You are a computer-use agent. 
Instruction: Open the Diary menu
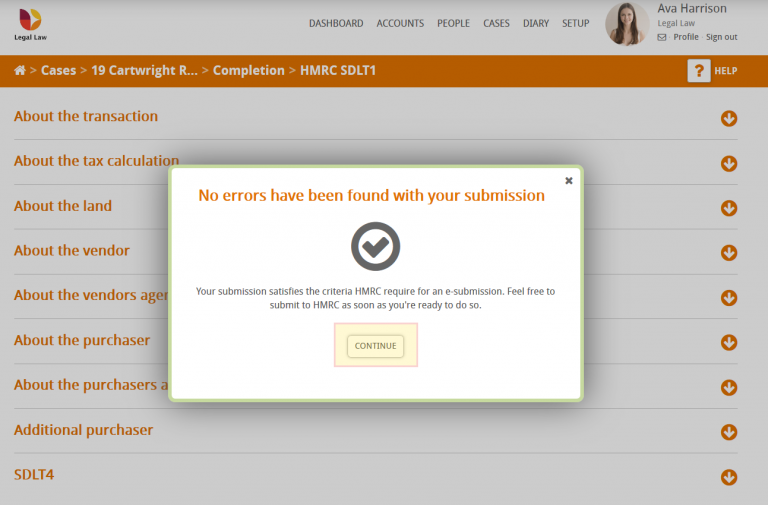[x=536, y=24]
